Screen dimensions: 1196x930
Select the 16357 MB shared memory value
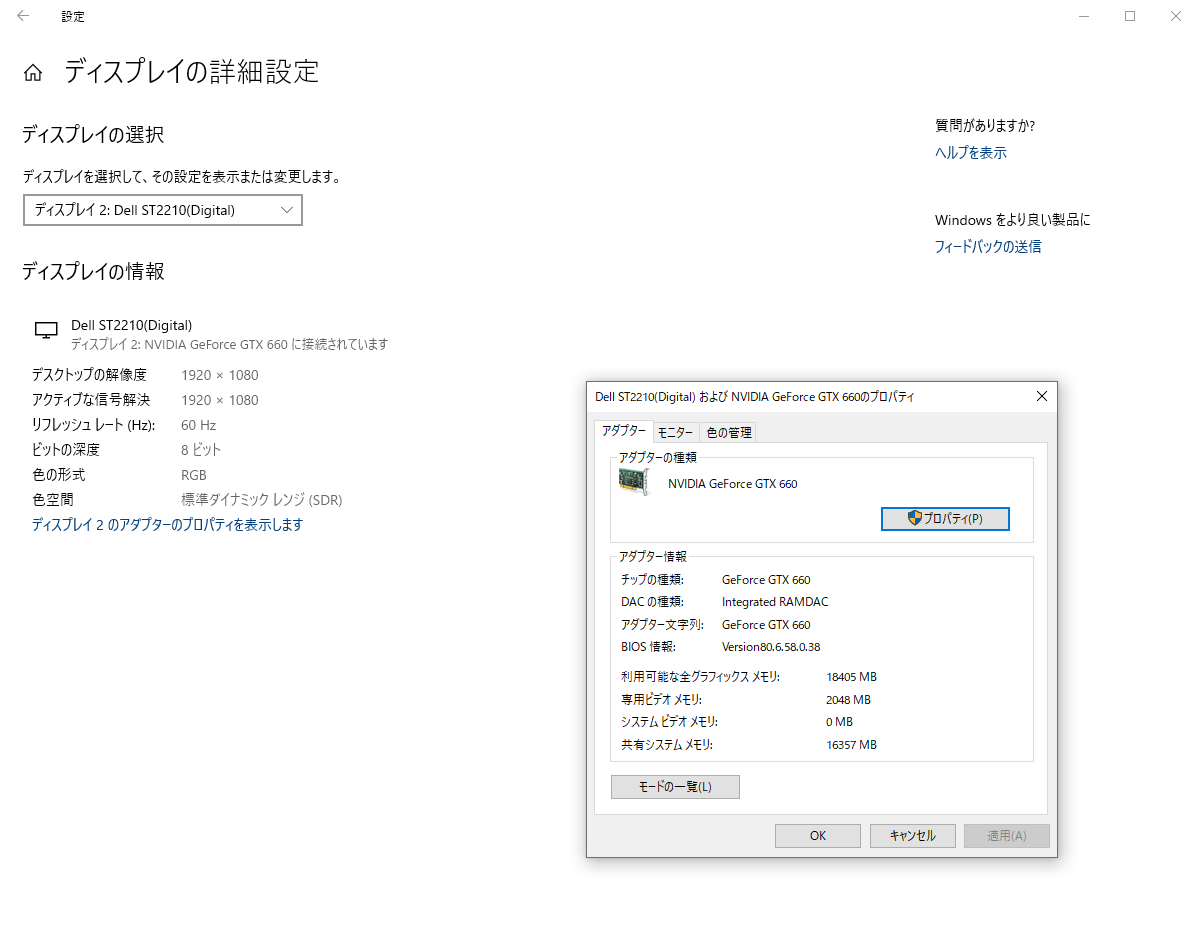pos(851,745)
